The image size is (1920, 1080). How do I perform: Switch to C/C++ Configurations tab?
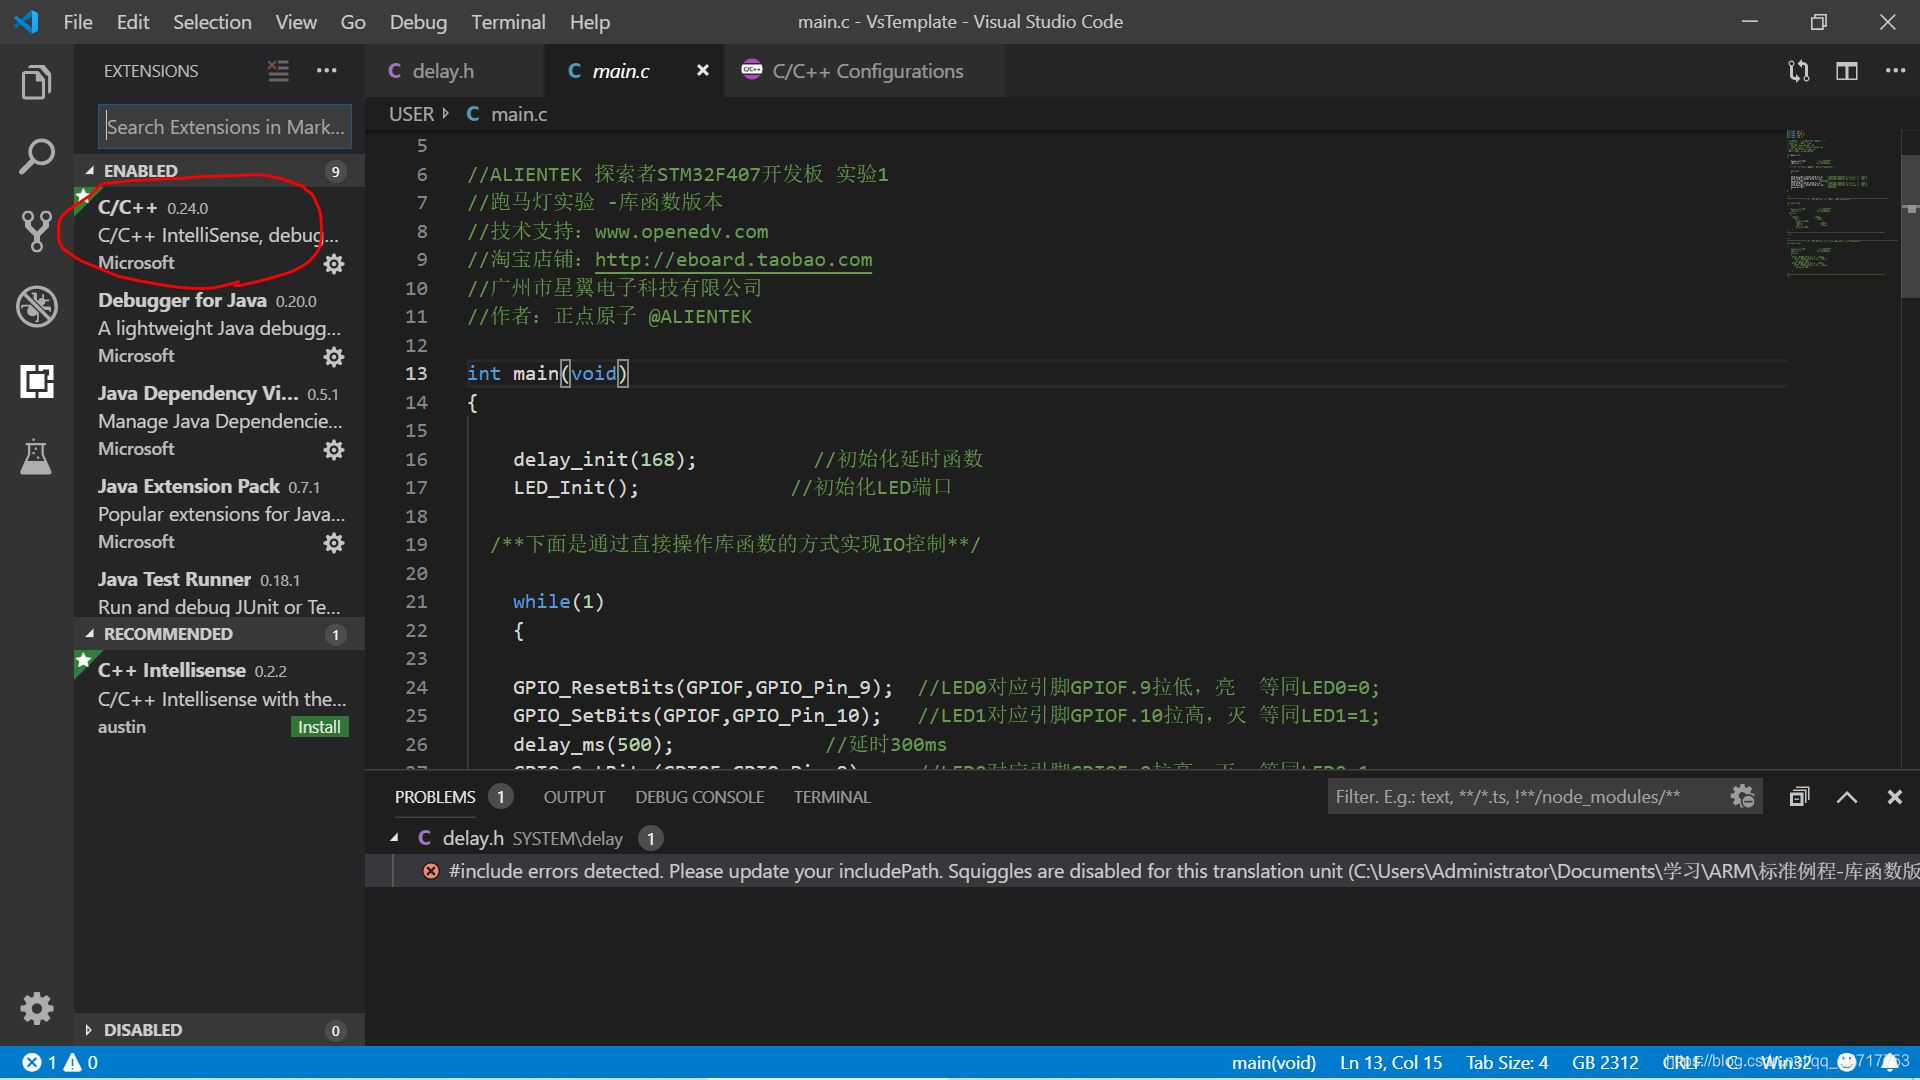[865, 71]
